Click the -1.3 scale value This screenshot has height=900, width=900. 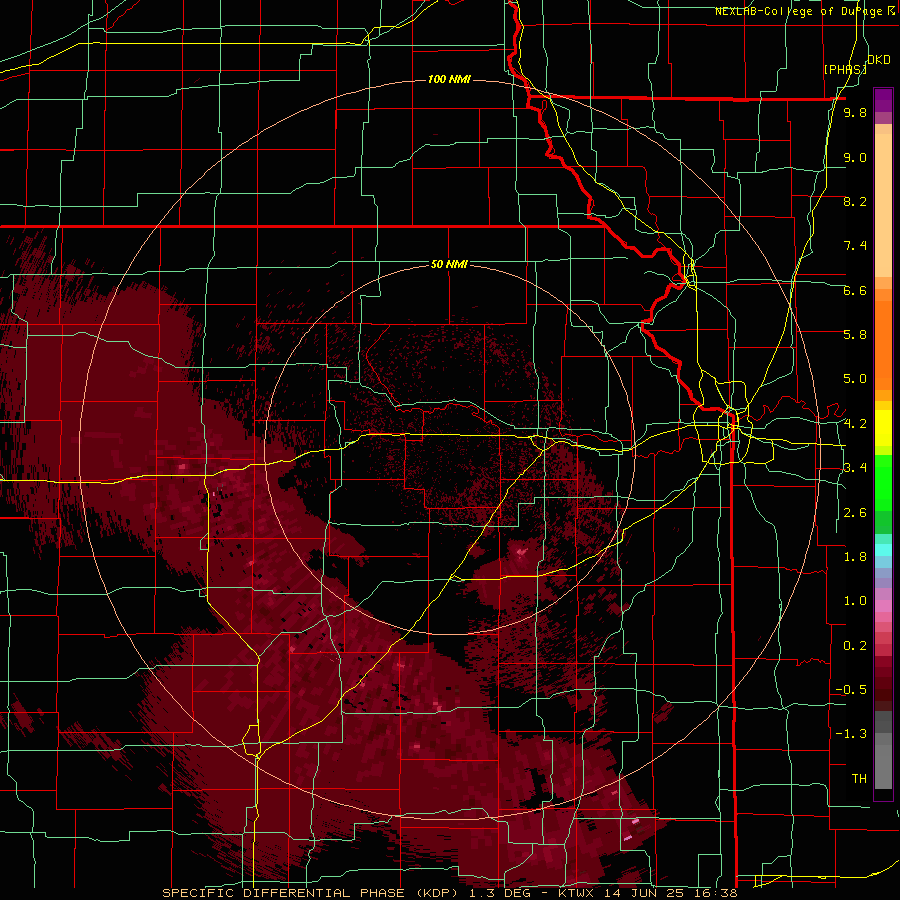coord(851,734)
